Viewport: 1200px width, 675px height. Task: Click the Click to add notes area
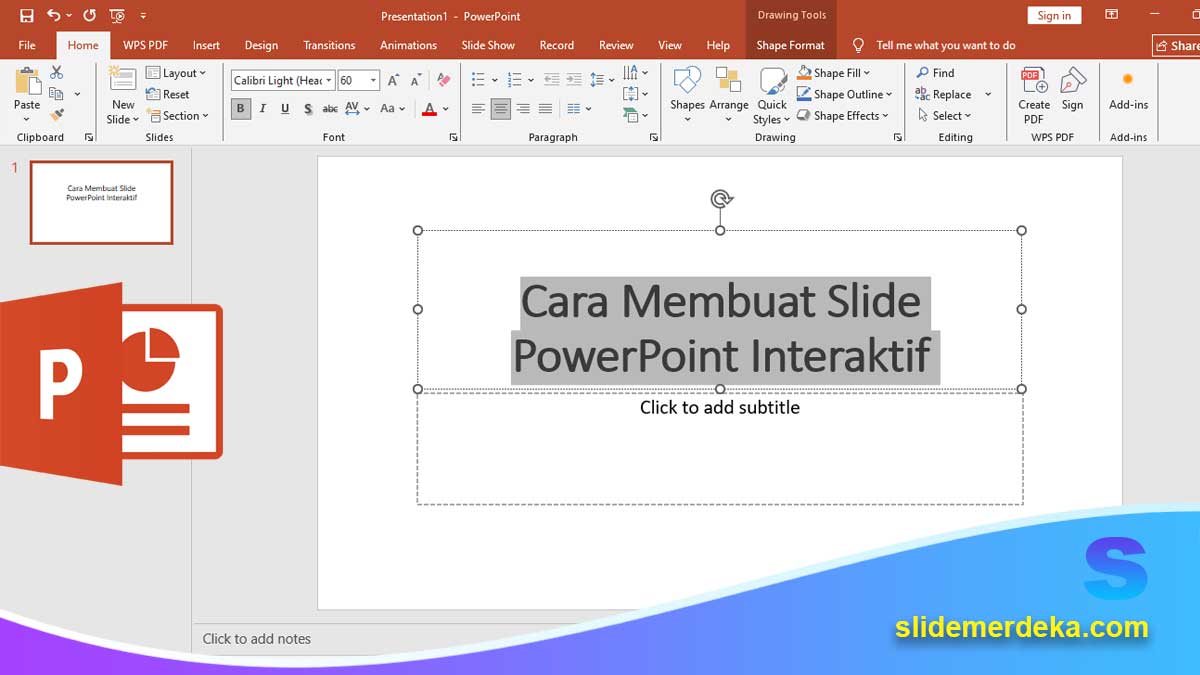pyautogui.click(x=257, y=639)
